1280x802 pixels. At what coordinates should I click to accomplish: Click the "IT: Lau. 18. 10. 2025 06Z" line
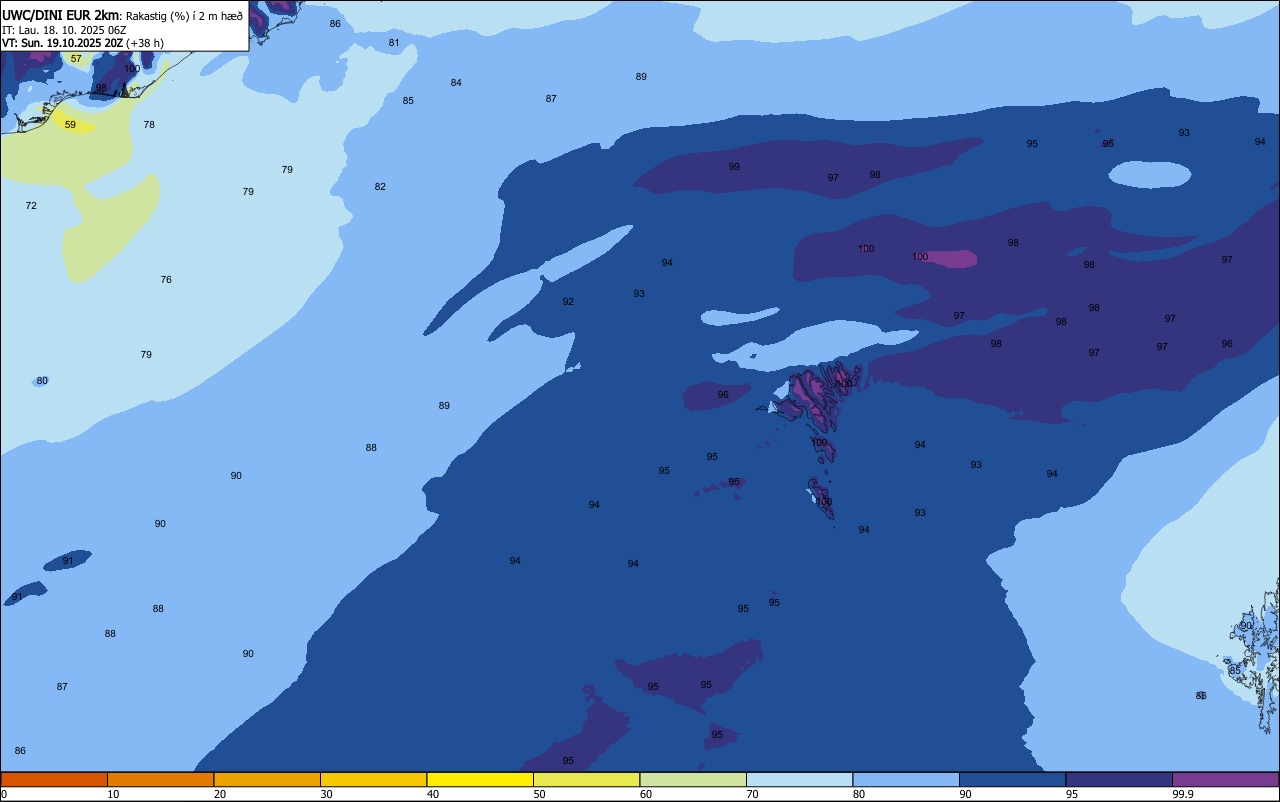[x=64, y=30]
